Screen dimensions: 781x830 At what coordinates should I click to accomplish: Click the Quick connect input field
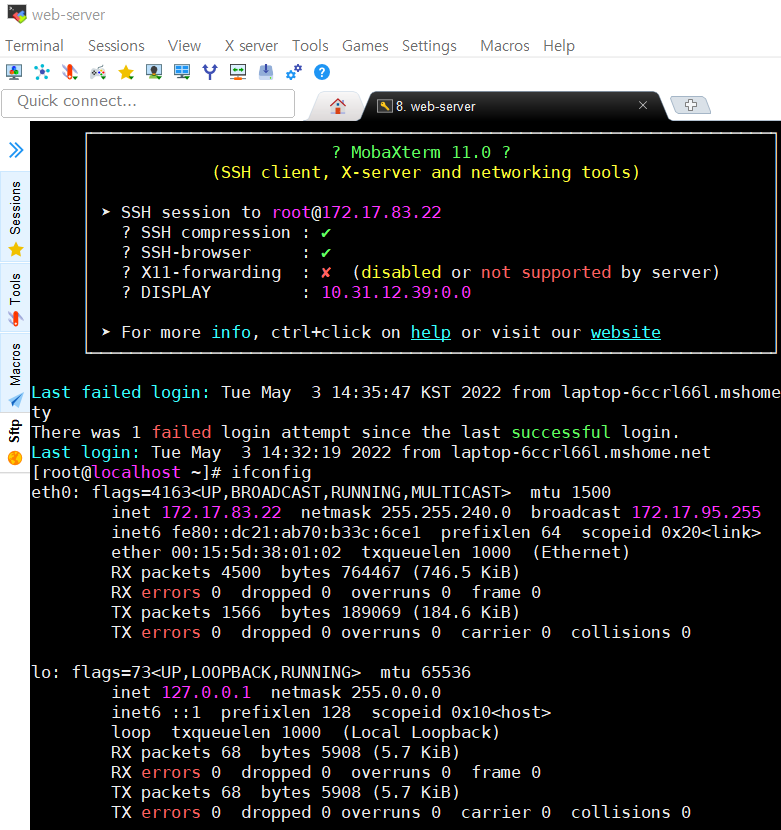click(x=148, y=103)
